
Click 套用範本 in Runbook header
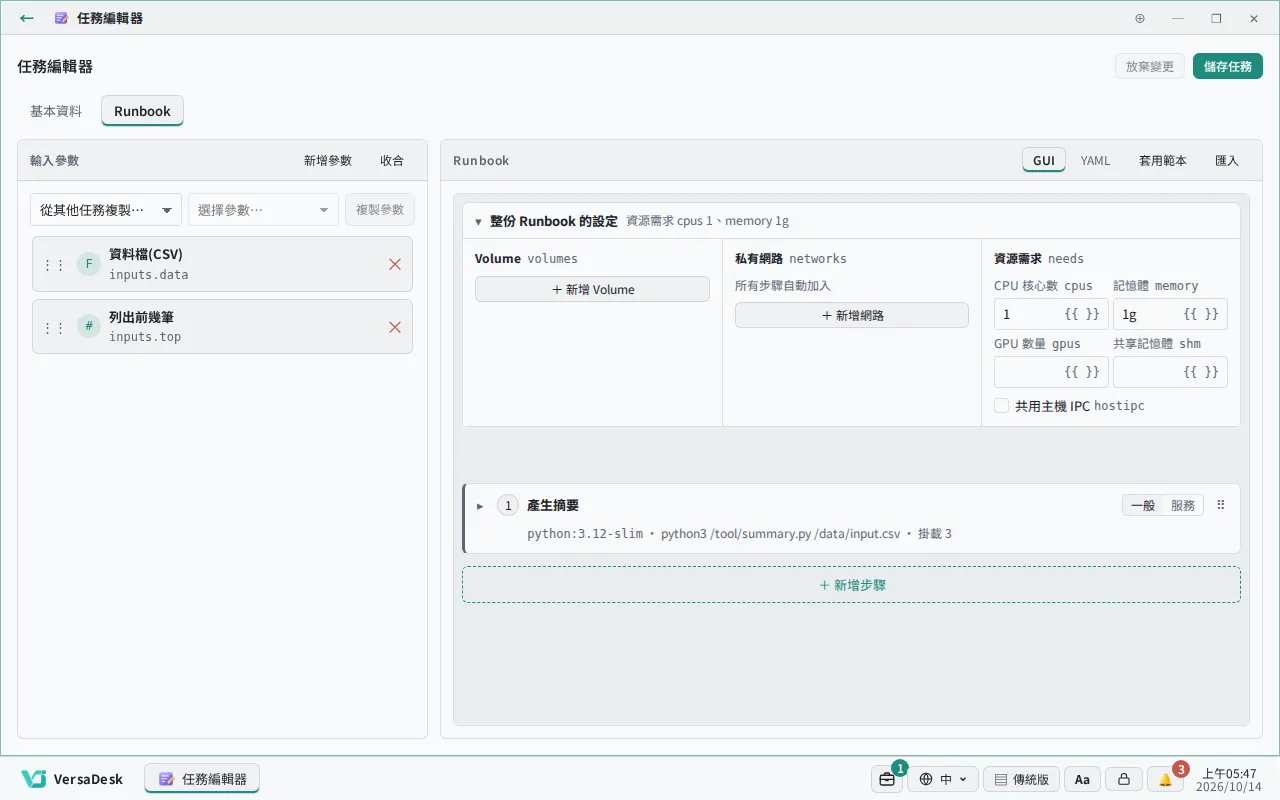pos(1163,160)
